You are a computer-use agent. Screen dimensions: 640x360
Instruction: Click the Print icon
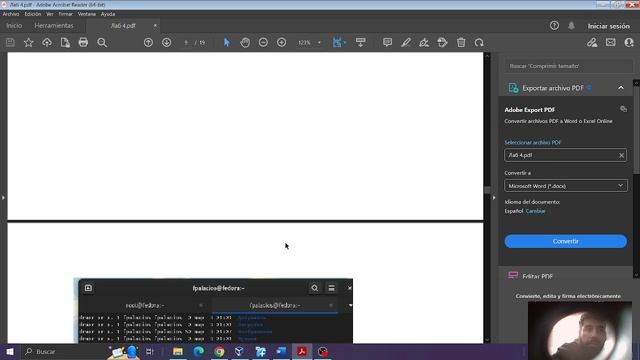click(x=83, y=42)
